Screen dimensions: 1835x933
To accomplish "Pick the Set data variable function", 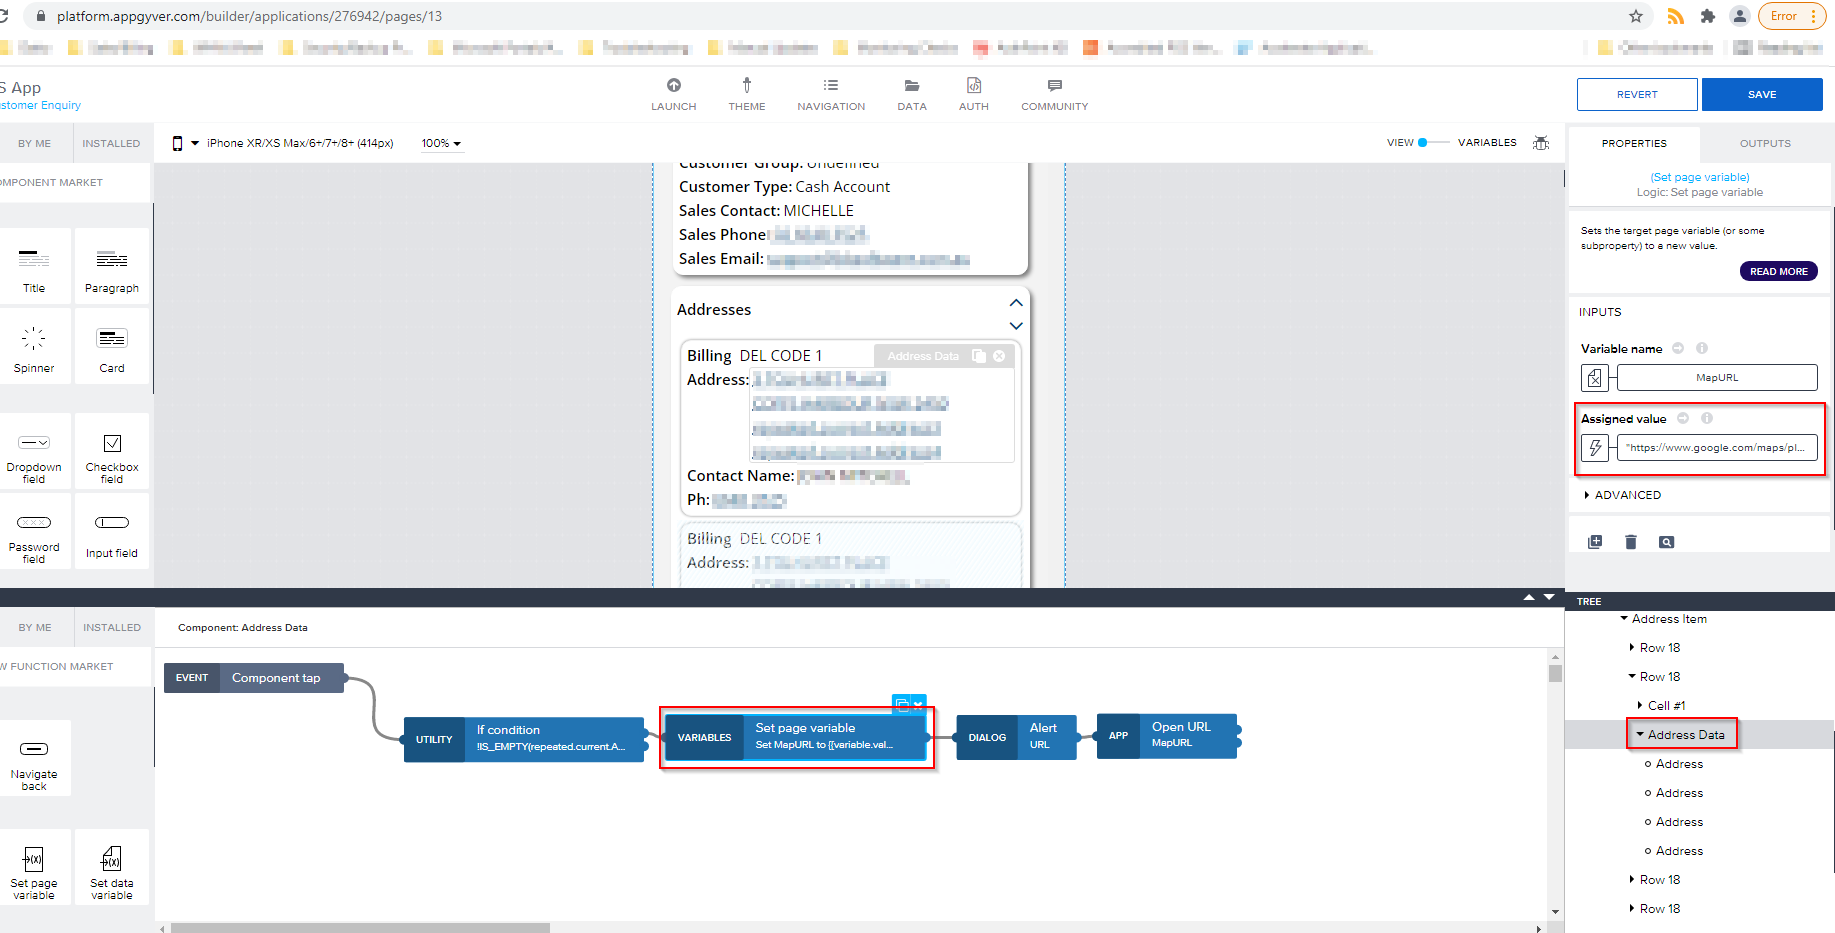I will click(x=112, y=868).
